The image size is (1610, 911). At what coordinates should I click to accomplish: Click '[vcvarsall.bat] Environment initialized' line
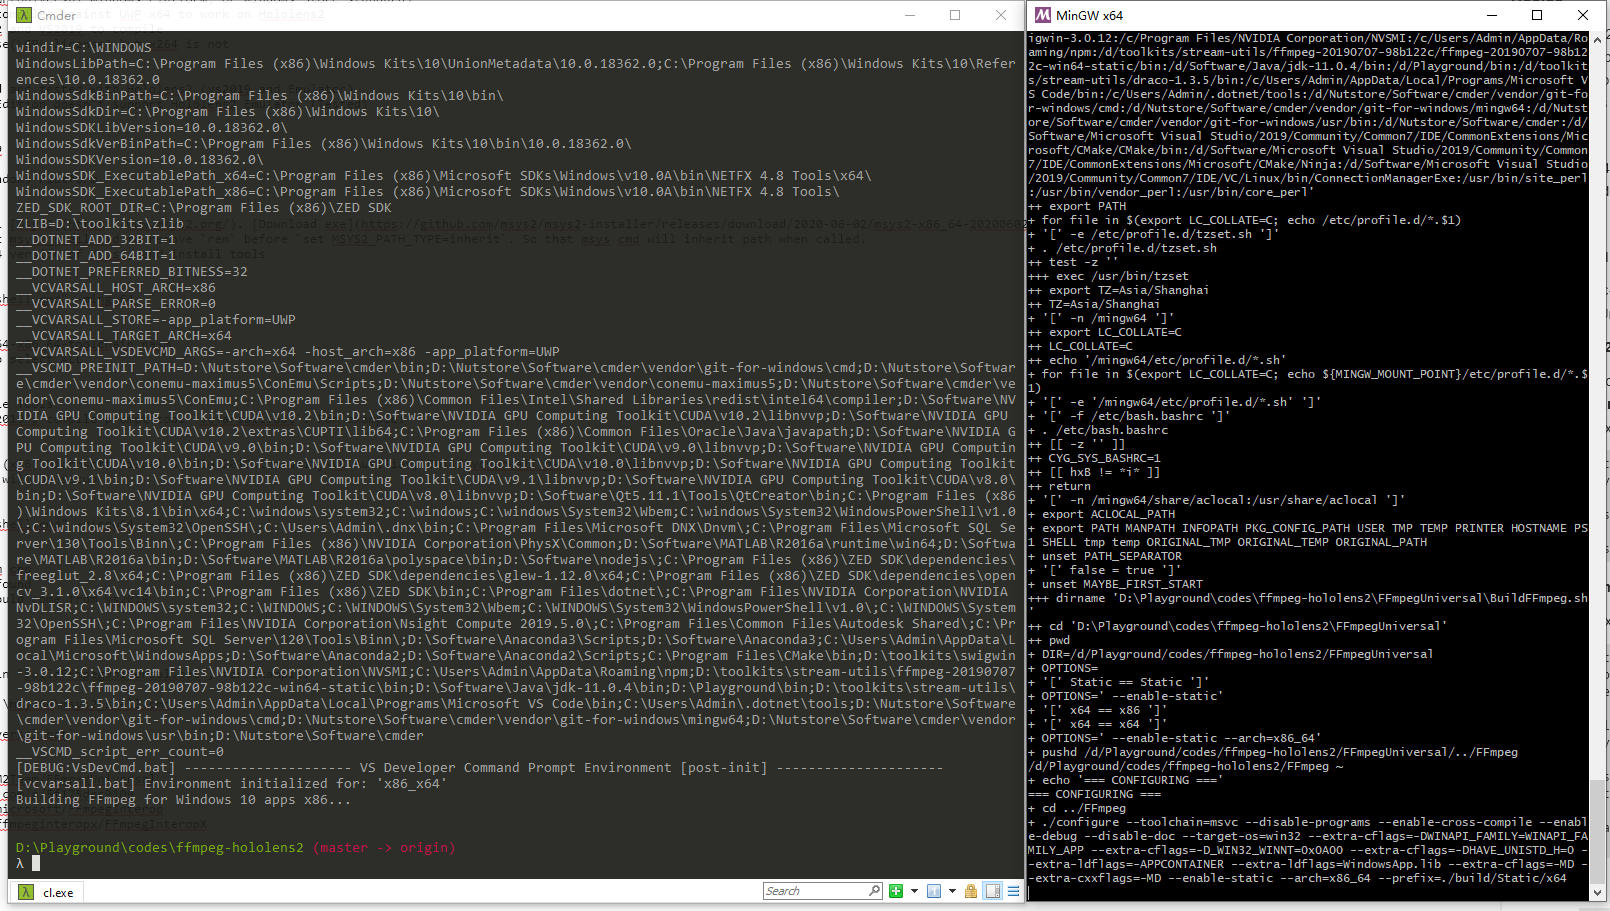[231, 784]
